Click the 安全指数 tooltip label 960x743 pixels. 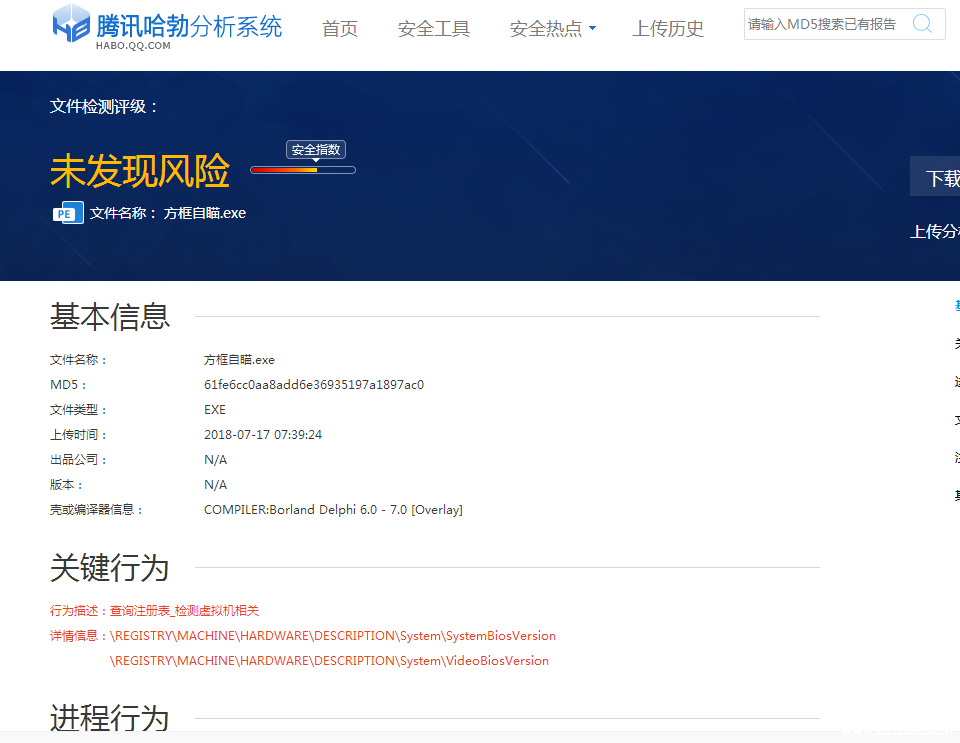pyautogui.click(x=316, y=150)
